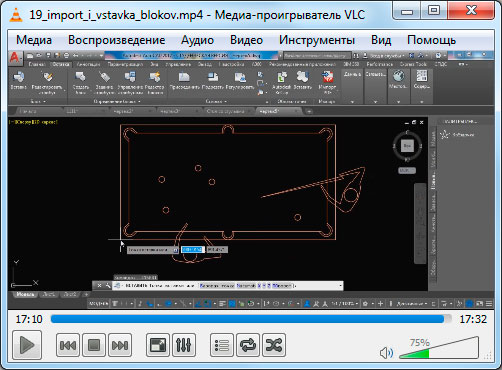Image resolution: width=502 pixels, height=370 pixels.
Task: Switch to the Начало start tab
Action: point(28,111)
